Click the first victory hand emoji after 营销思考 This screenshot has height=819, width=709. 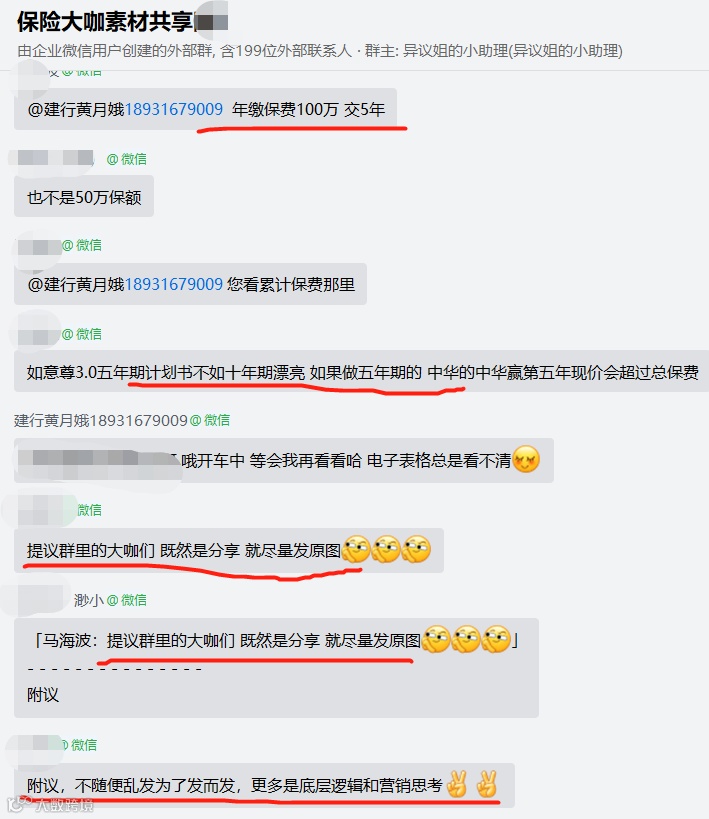458,784
